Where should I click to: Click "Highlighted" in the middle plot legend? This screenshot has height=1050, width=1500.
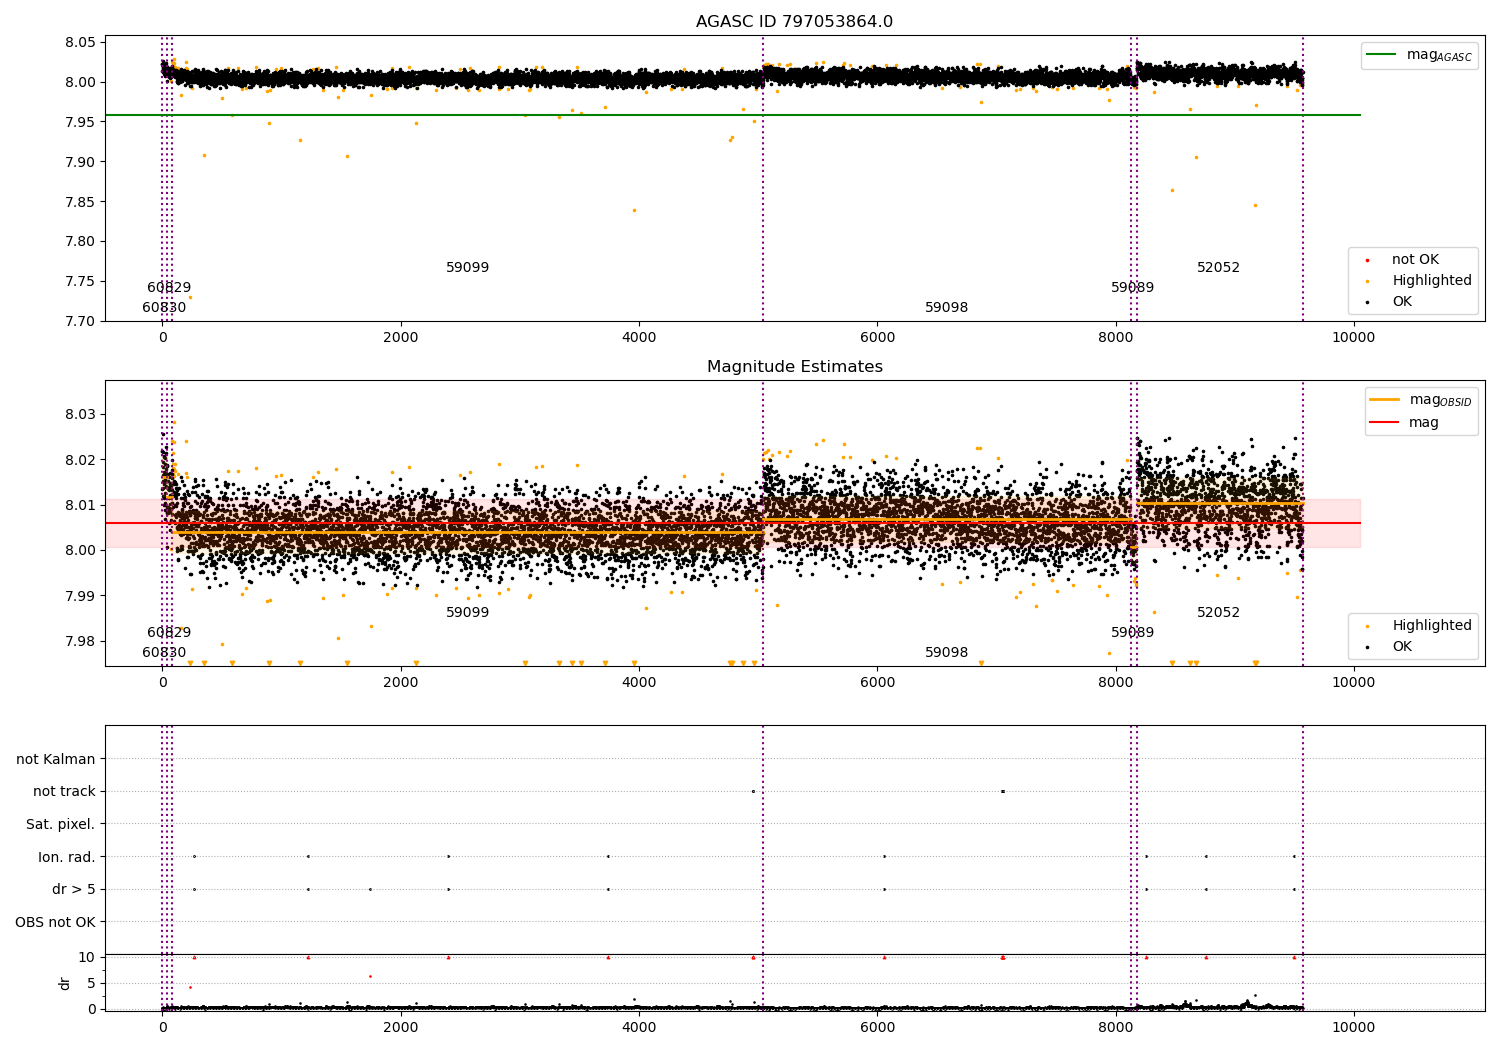tap(1432, 626)
